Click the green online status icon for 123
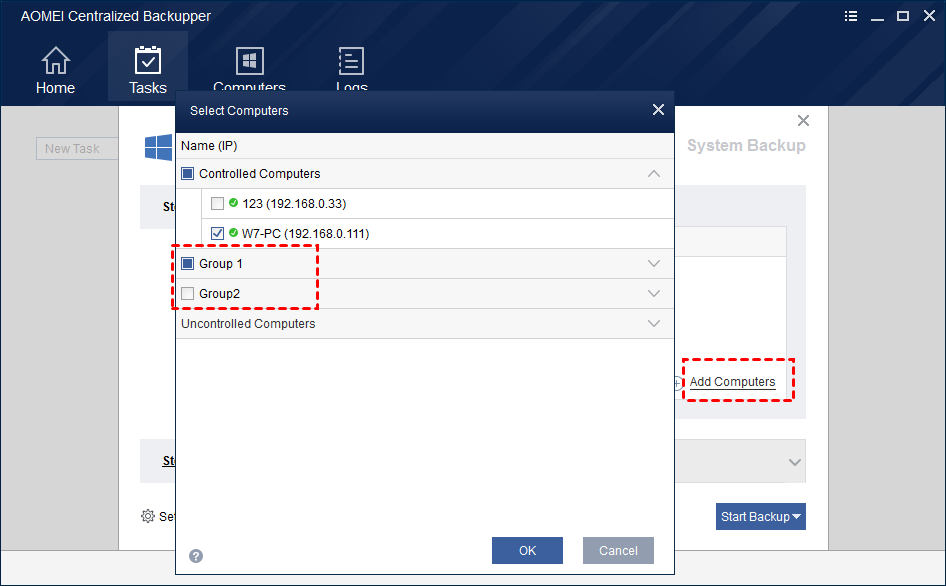This screenshot has height=586, width=946. 233,203
